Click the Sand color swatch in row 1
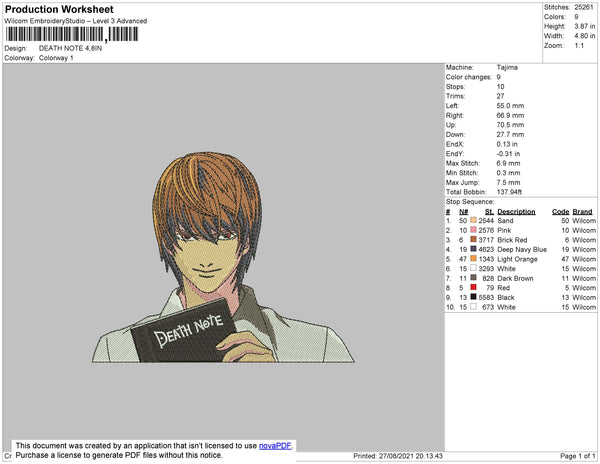The width and height of the screenshot is (600, 464). pyautogui.click(x=473, y=220)
